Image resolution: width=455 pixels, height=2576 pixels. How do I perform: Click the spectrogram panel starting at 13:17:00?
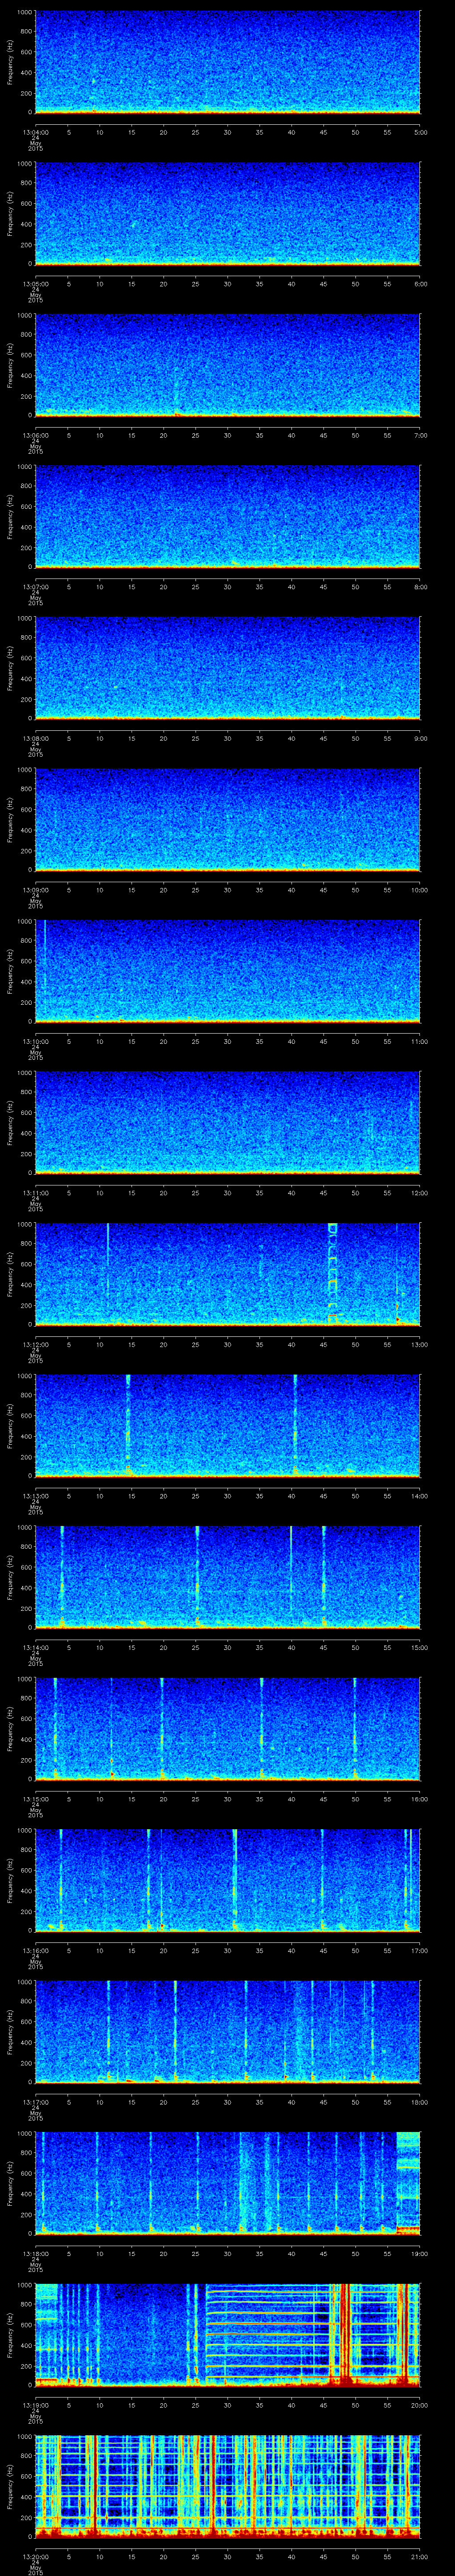(x=228, y=2032)
